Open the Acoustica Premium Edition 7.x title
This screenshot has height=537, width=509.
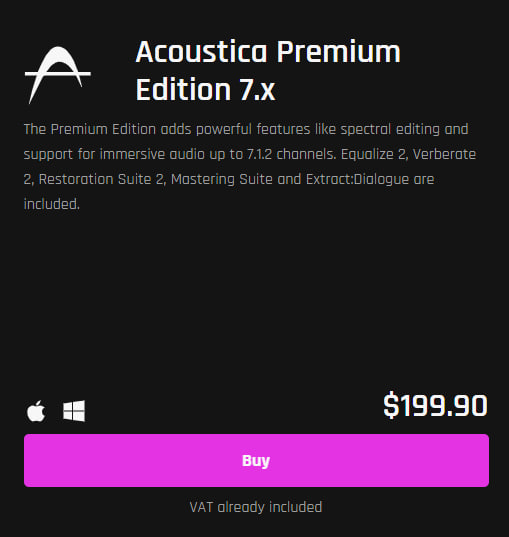pyautogui.click(x=268, y=71)
